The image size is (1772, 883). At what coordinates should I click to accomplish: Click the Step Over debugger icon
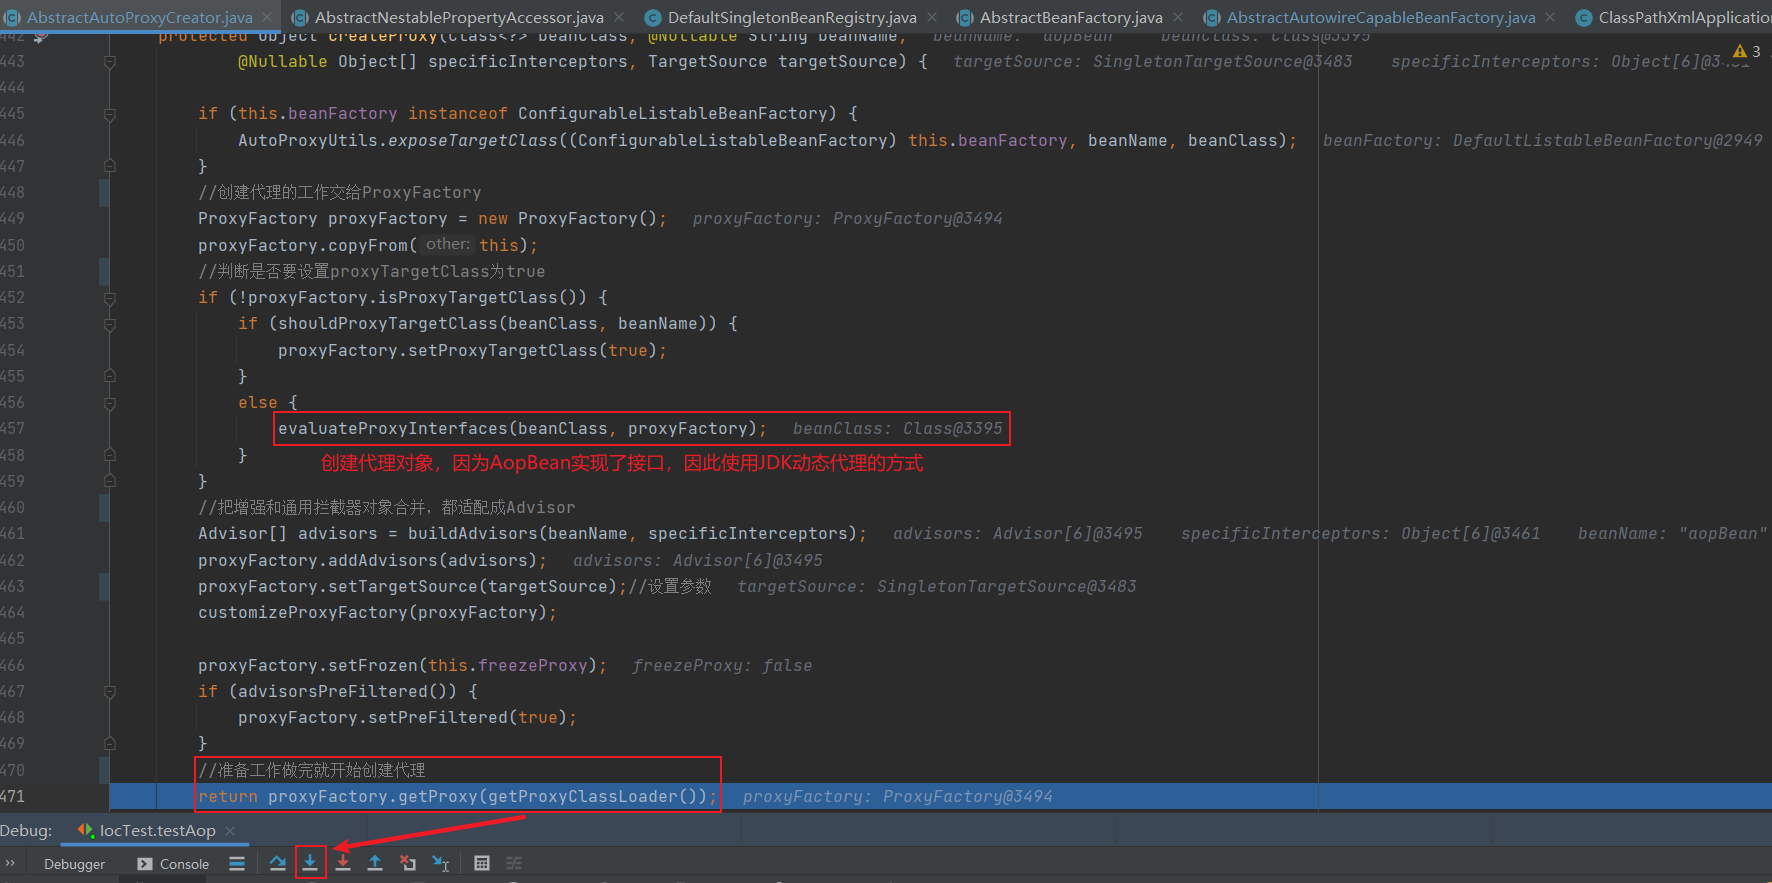coord(278,863)
